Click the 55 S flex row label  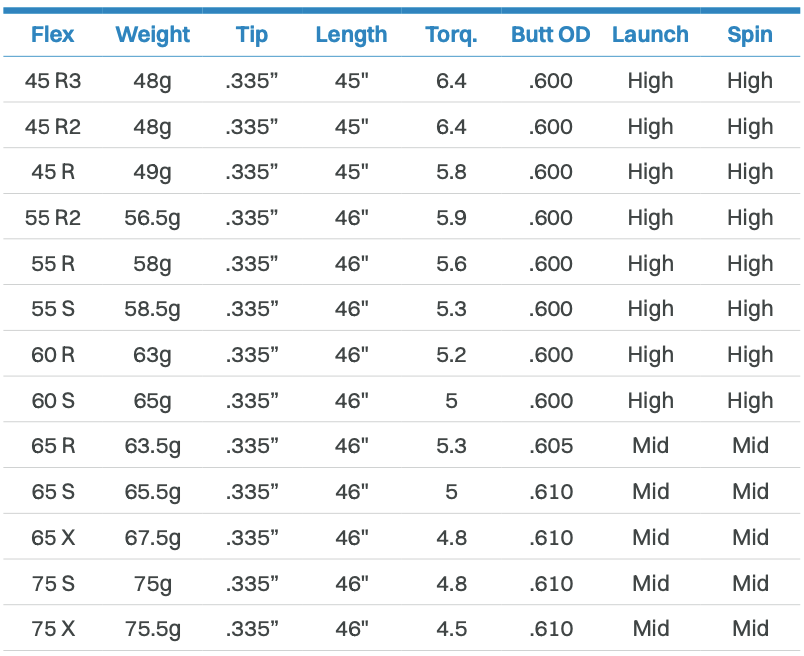point(53,309)
